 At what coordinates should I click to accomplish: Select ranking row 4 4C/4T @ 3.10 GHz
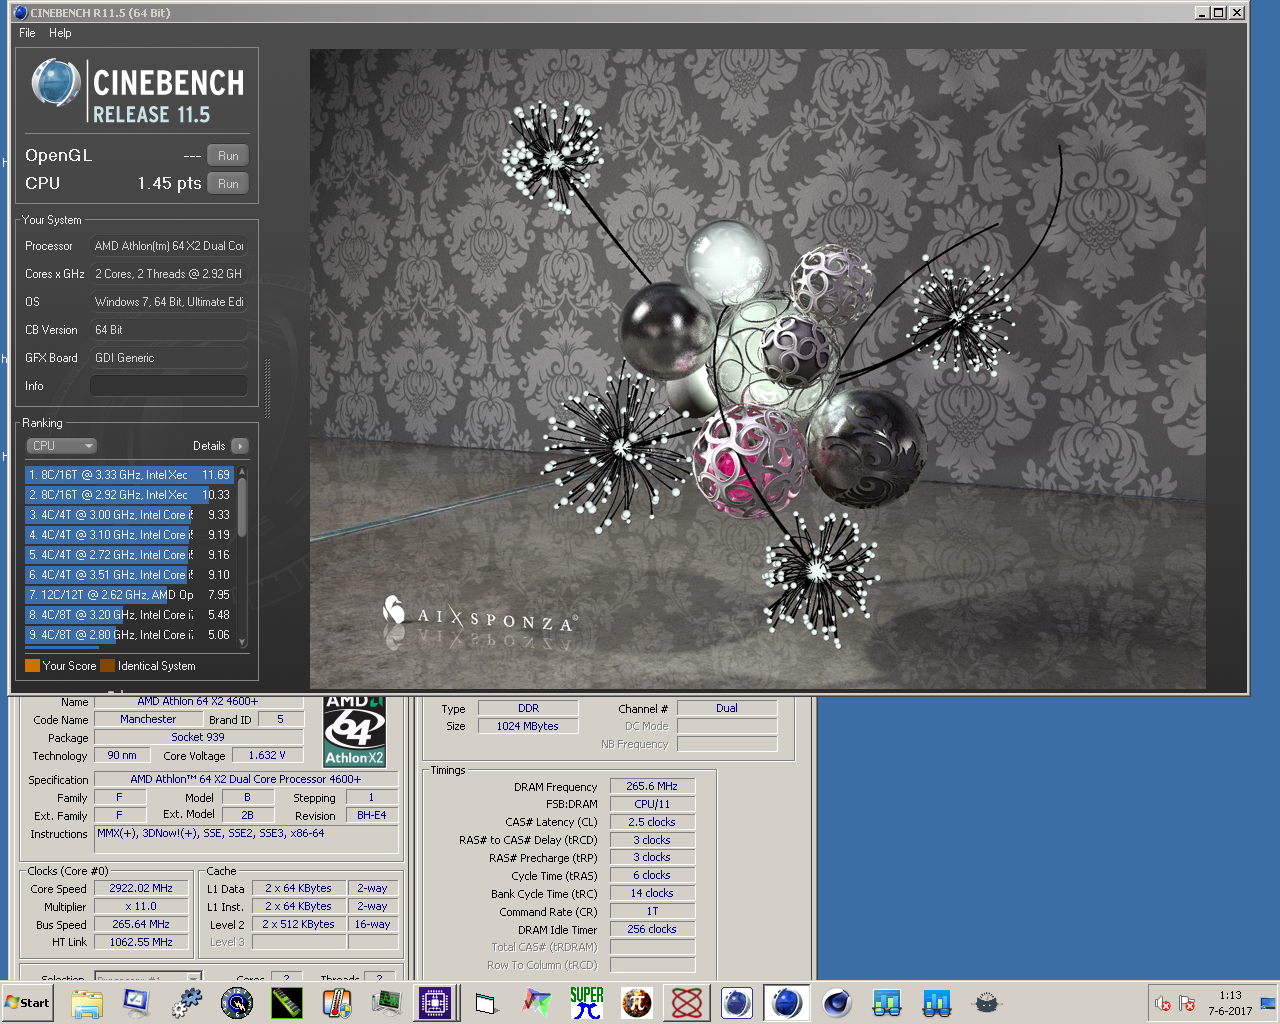129,535
